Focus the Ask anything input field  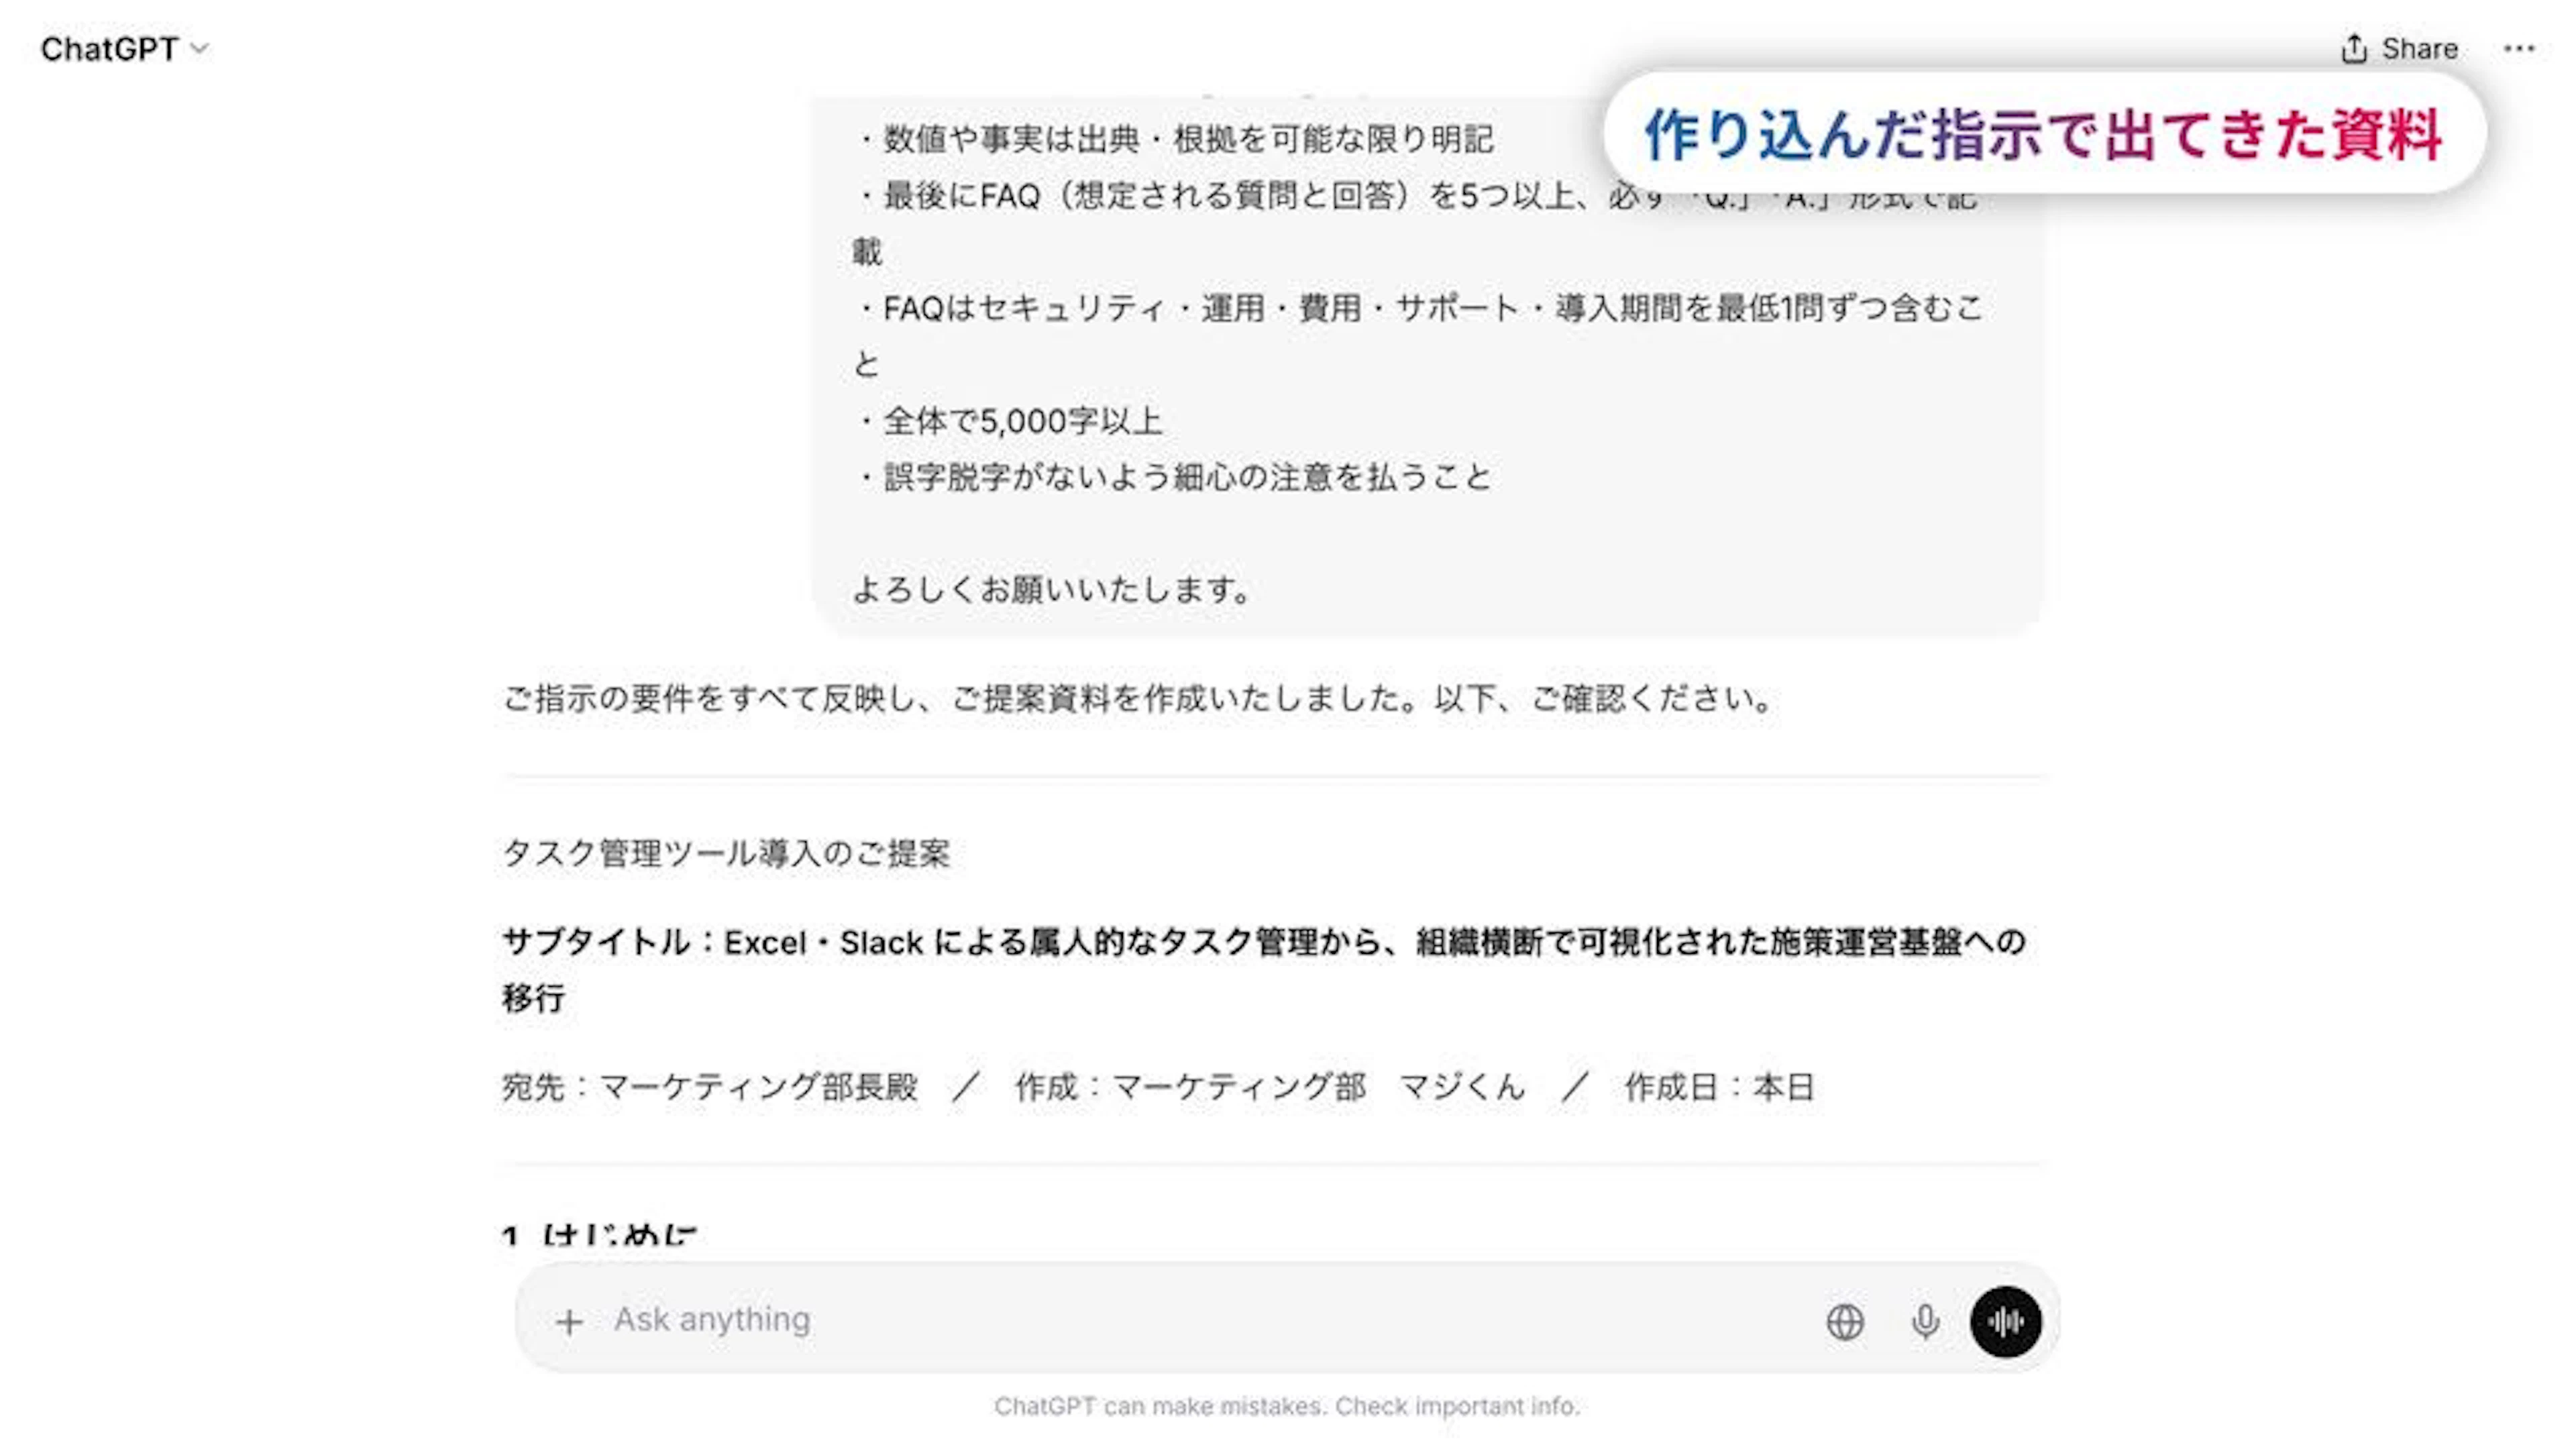click(1200, 1320)
